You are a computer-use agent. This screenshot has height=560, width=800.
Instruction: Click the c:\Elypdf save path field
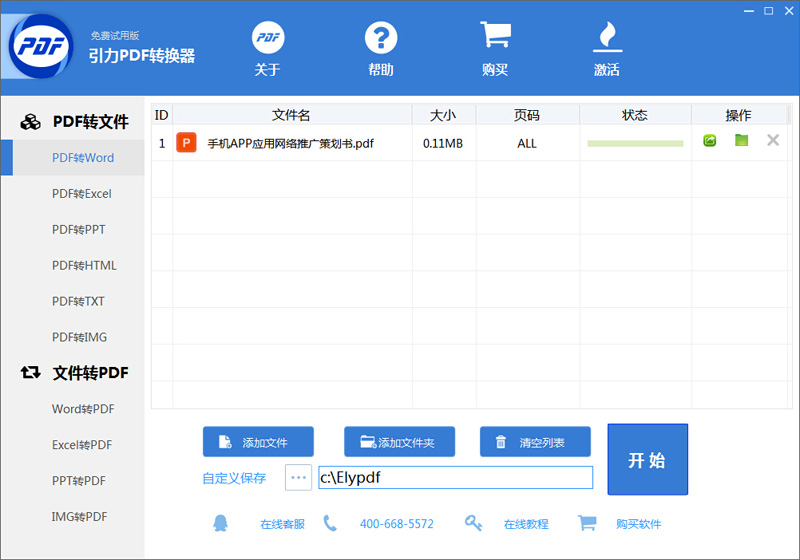456,477
